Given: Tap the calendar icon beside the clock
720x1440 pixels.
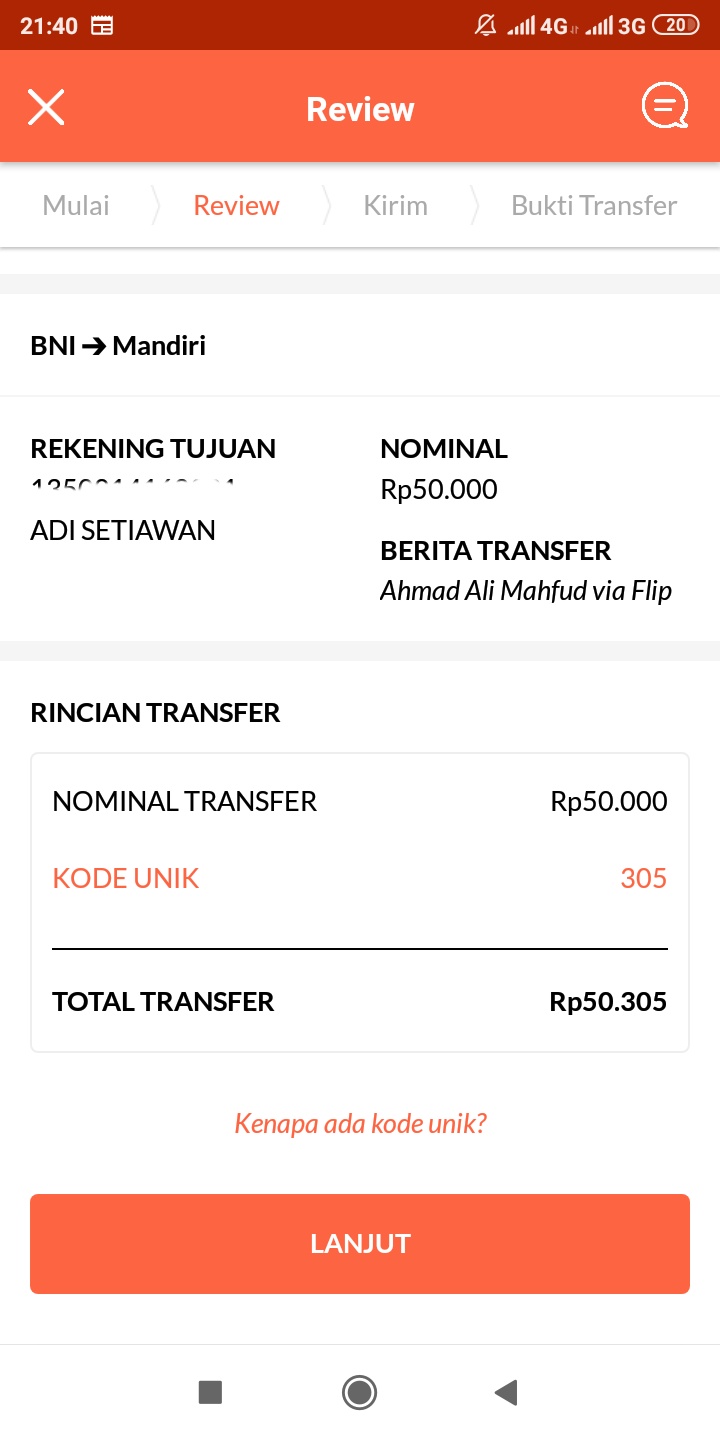Looking at the screenshot, I should tap(102, 26).
